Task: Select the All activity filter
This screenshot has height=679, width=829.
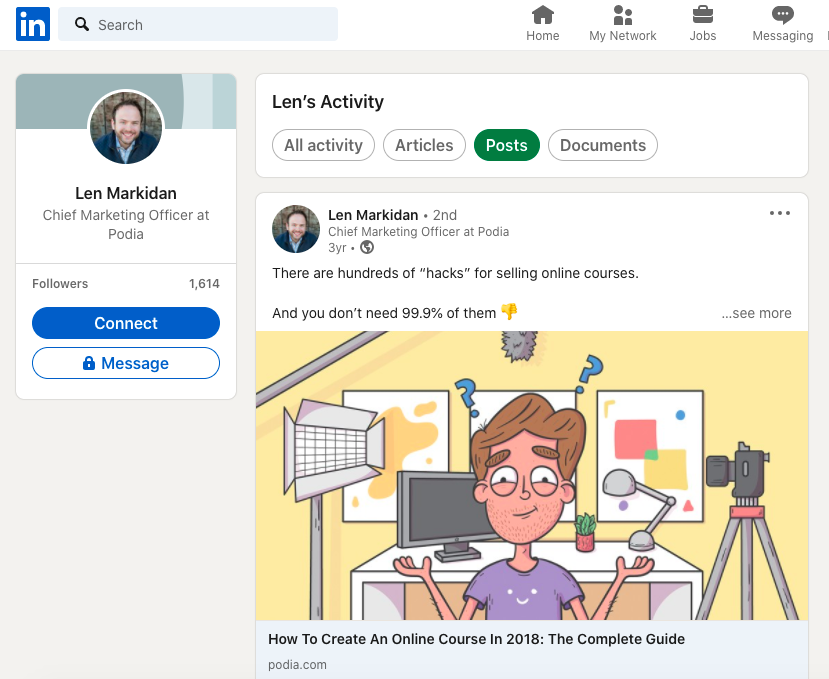Action: (323, 145)
